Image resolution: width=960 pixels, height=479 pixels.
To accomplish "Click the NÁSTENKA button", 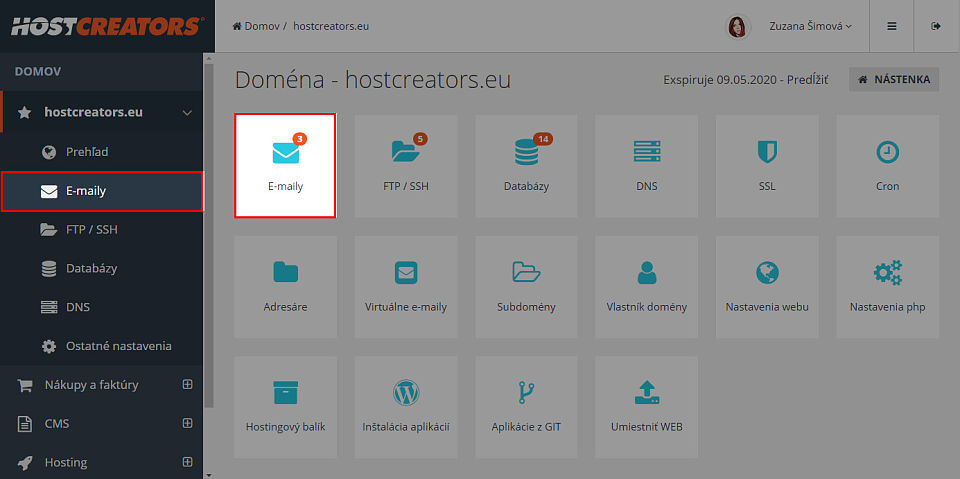I will (x=894, y=80).
